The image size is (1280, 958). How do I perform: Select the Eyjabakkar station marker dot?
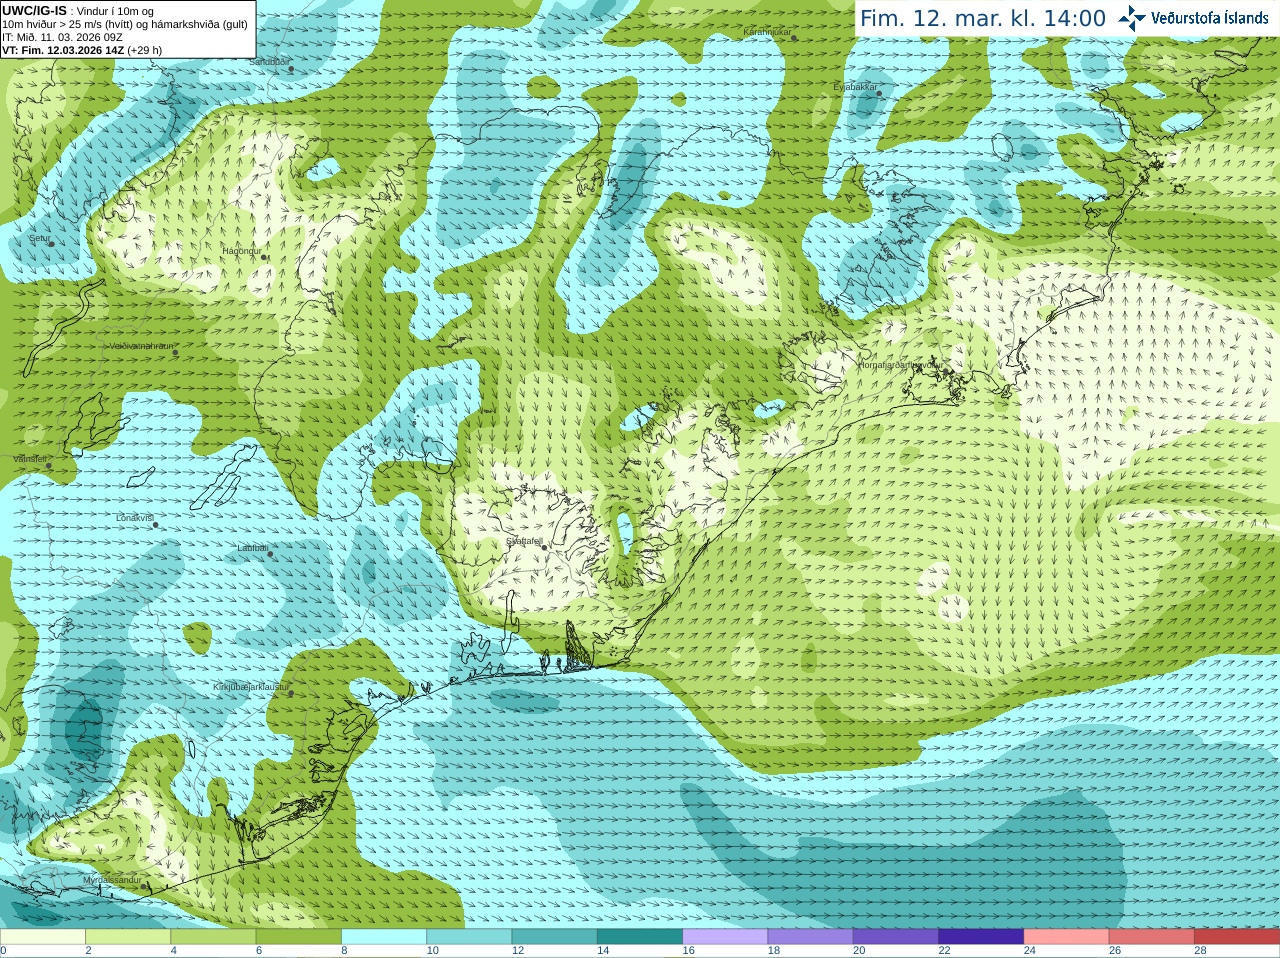[879, 94]
